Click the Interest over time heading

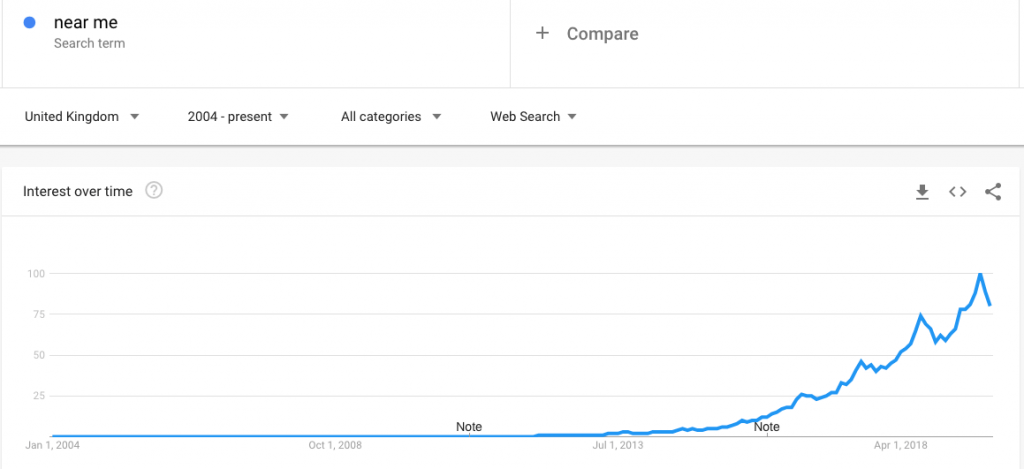point(78,191)
